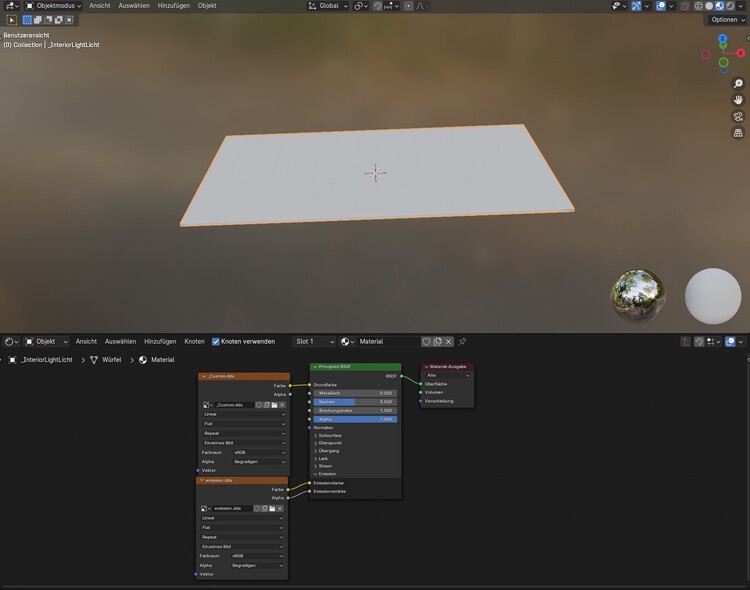
Task: Open the Slot 1 dropdown
Action: pos(315,342)
